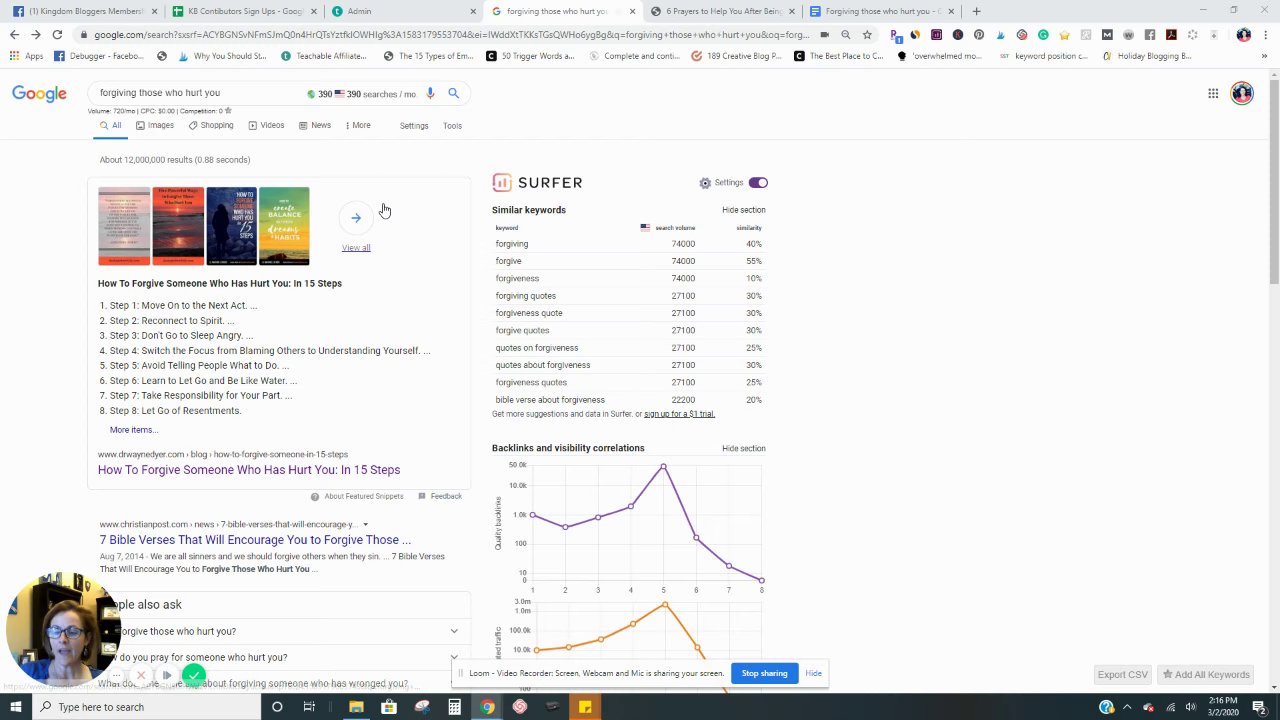Image resolution: width=1280 pixels, height=720 pixels.
Task: Click the Add All Keywords button
Action: click(x=1206, y=675)
